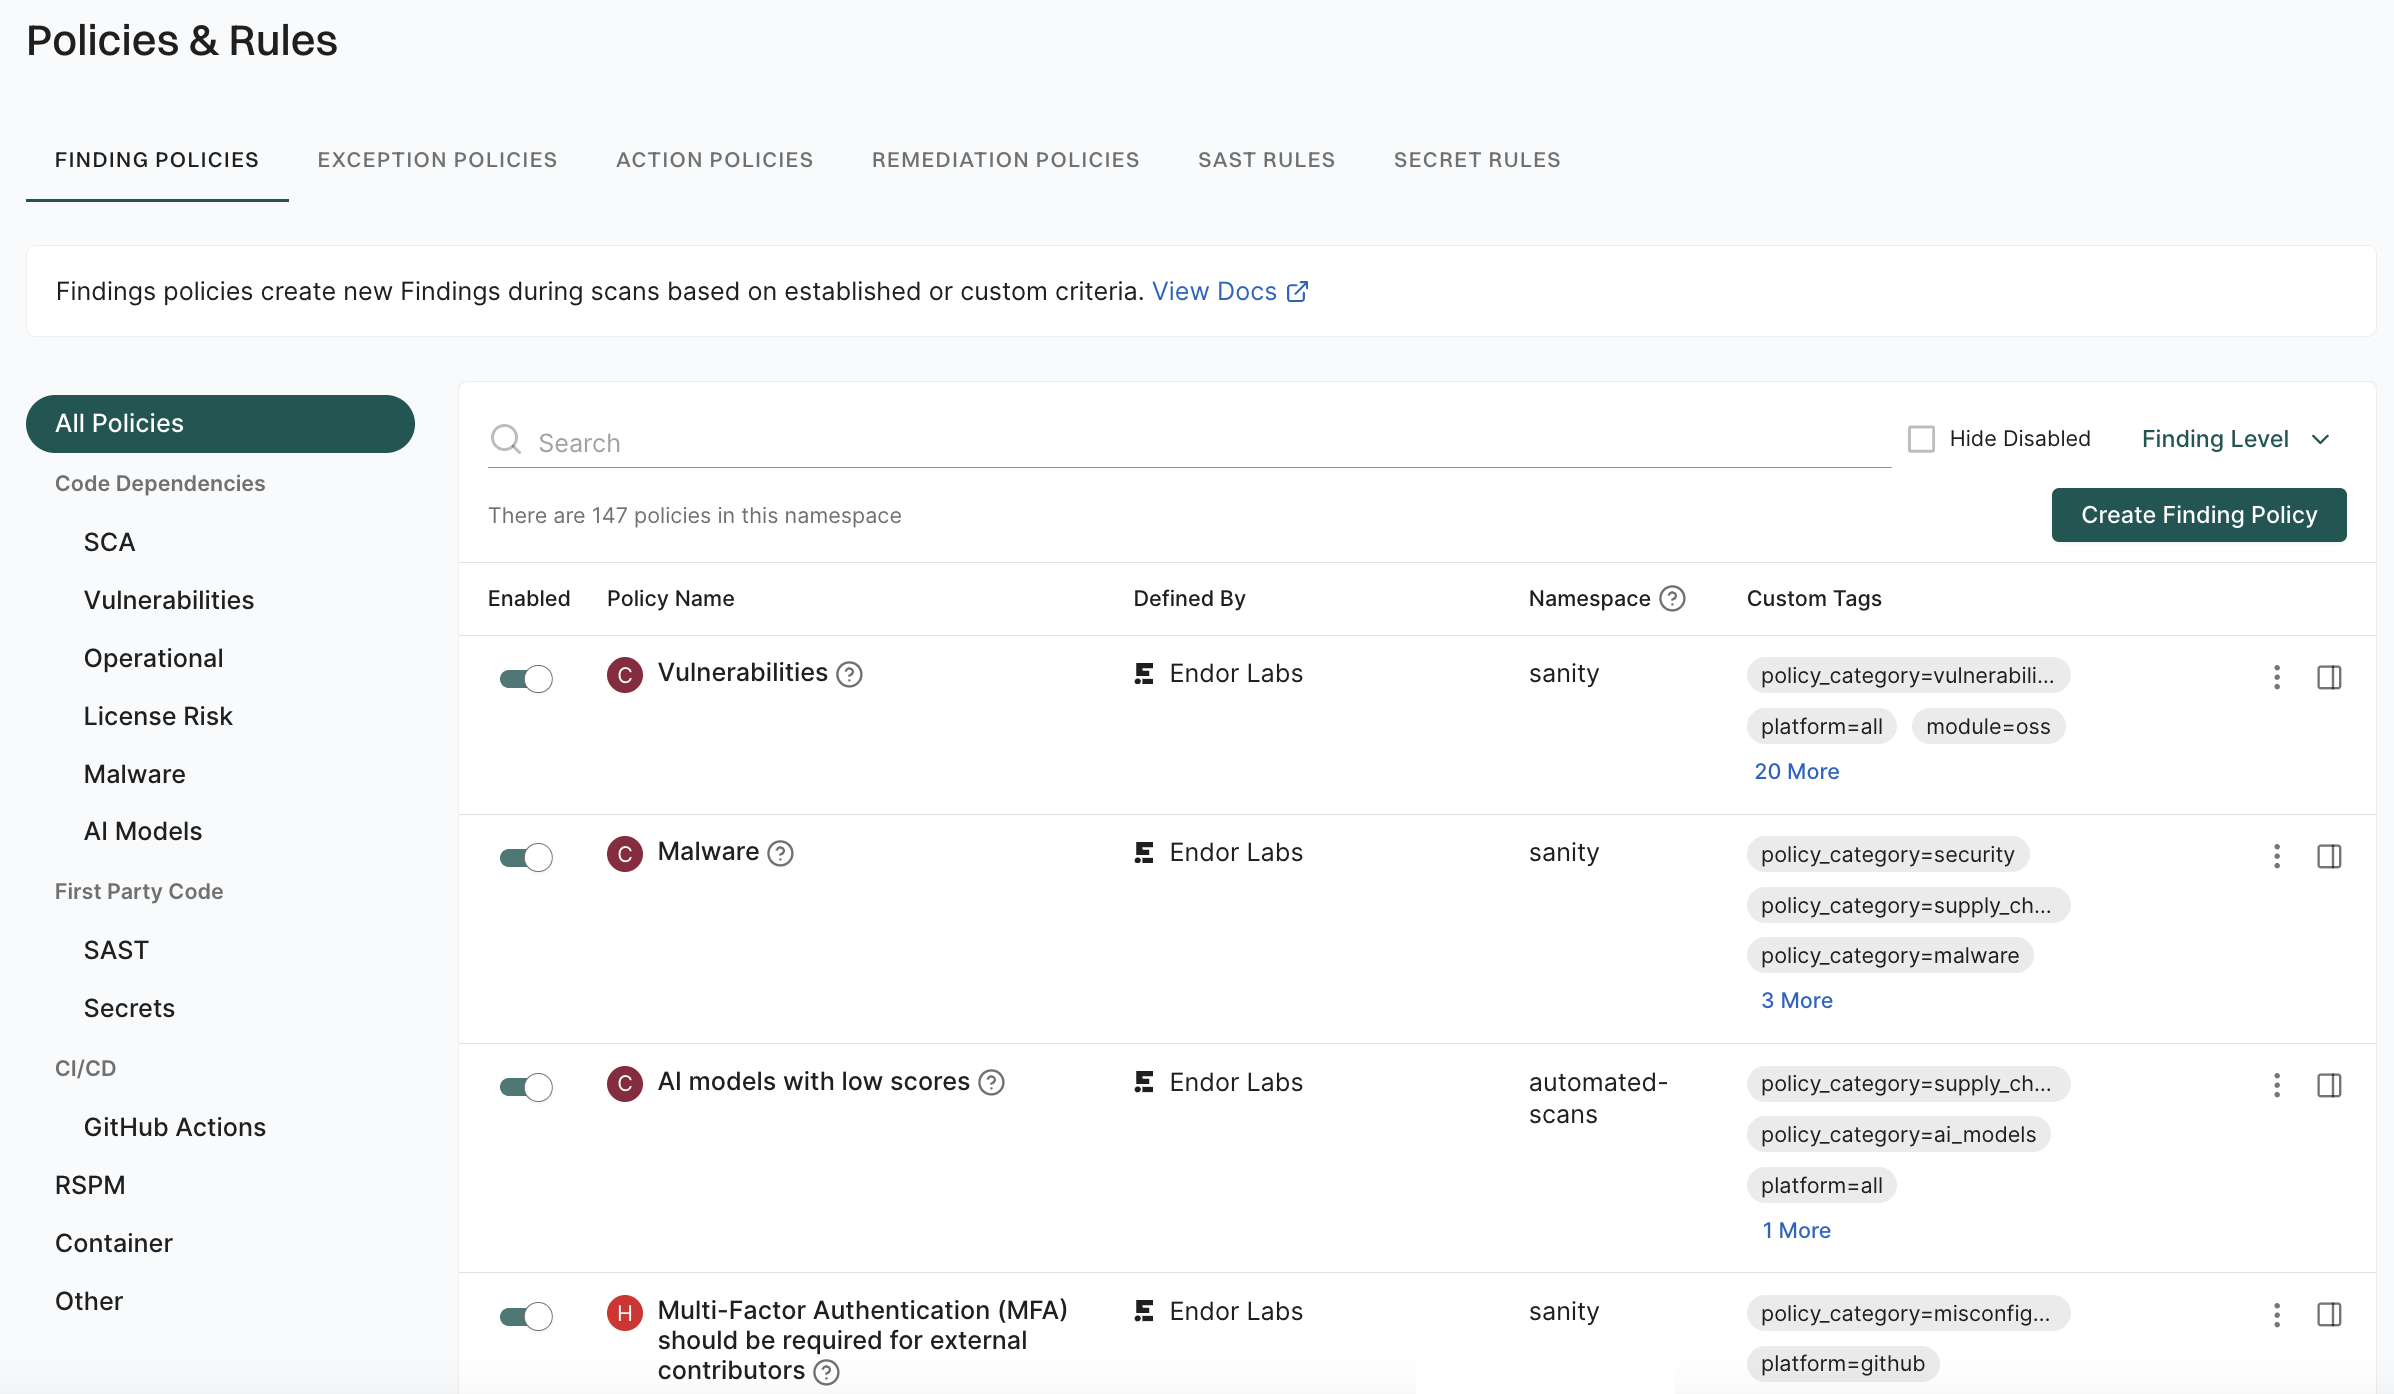This screenshot has height=1394, width=2394.
Task: Expand 3 More tags for Malware
Action: tap(1796, 1000)
